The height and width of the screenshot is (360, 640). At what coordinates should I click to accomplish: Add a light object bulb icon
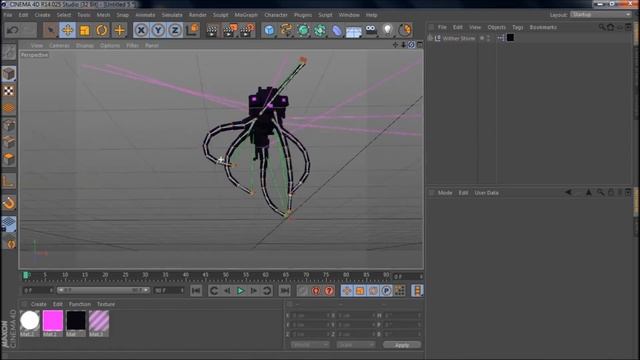tap(387, 30)
